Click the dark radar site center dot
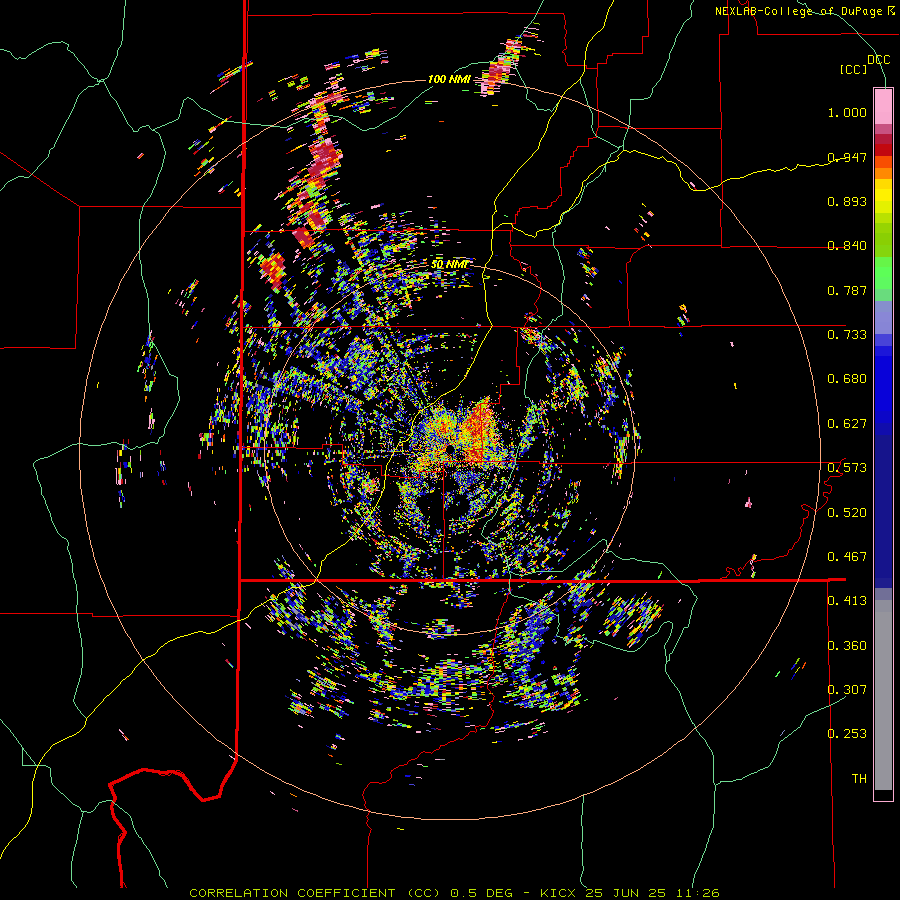 pyautogui.click(x=451, y=448)
